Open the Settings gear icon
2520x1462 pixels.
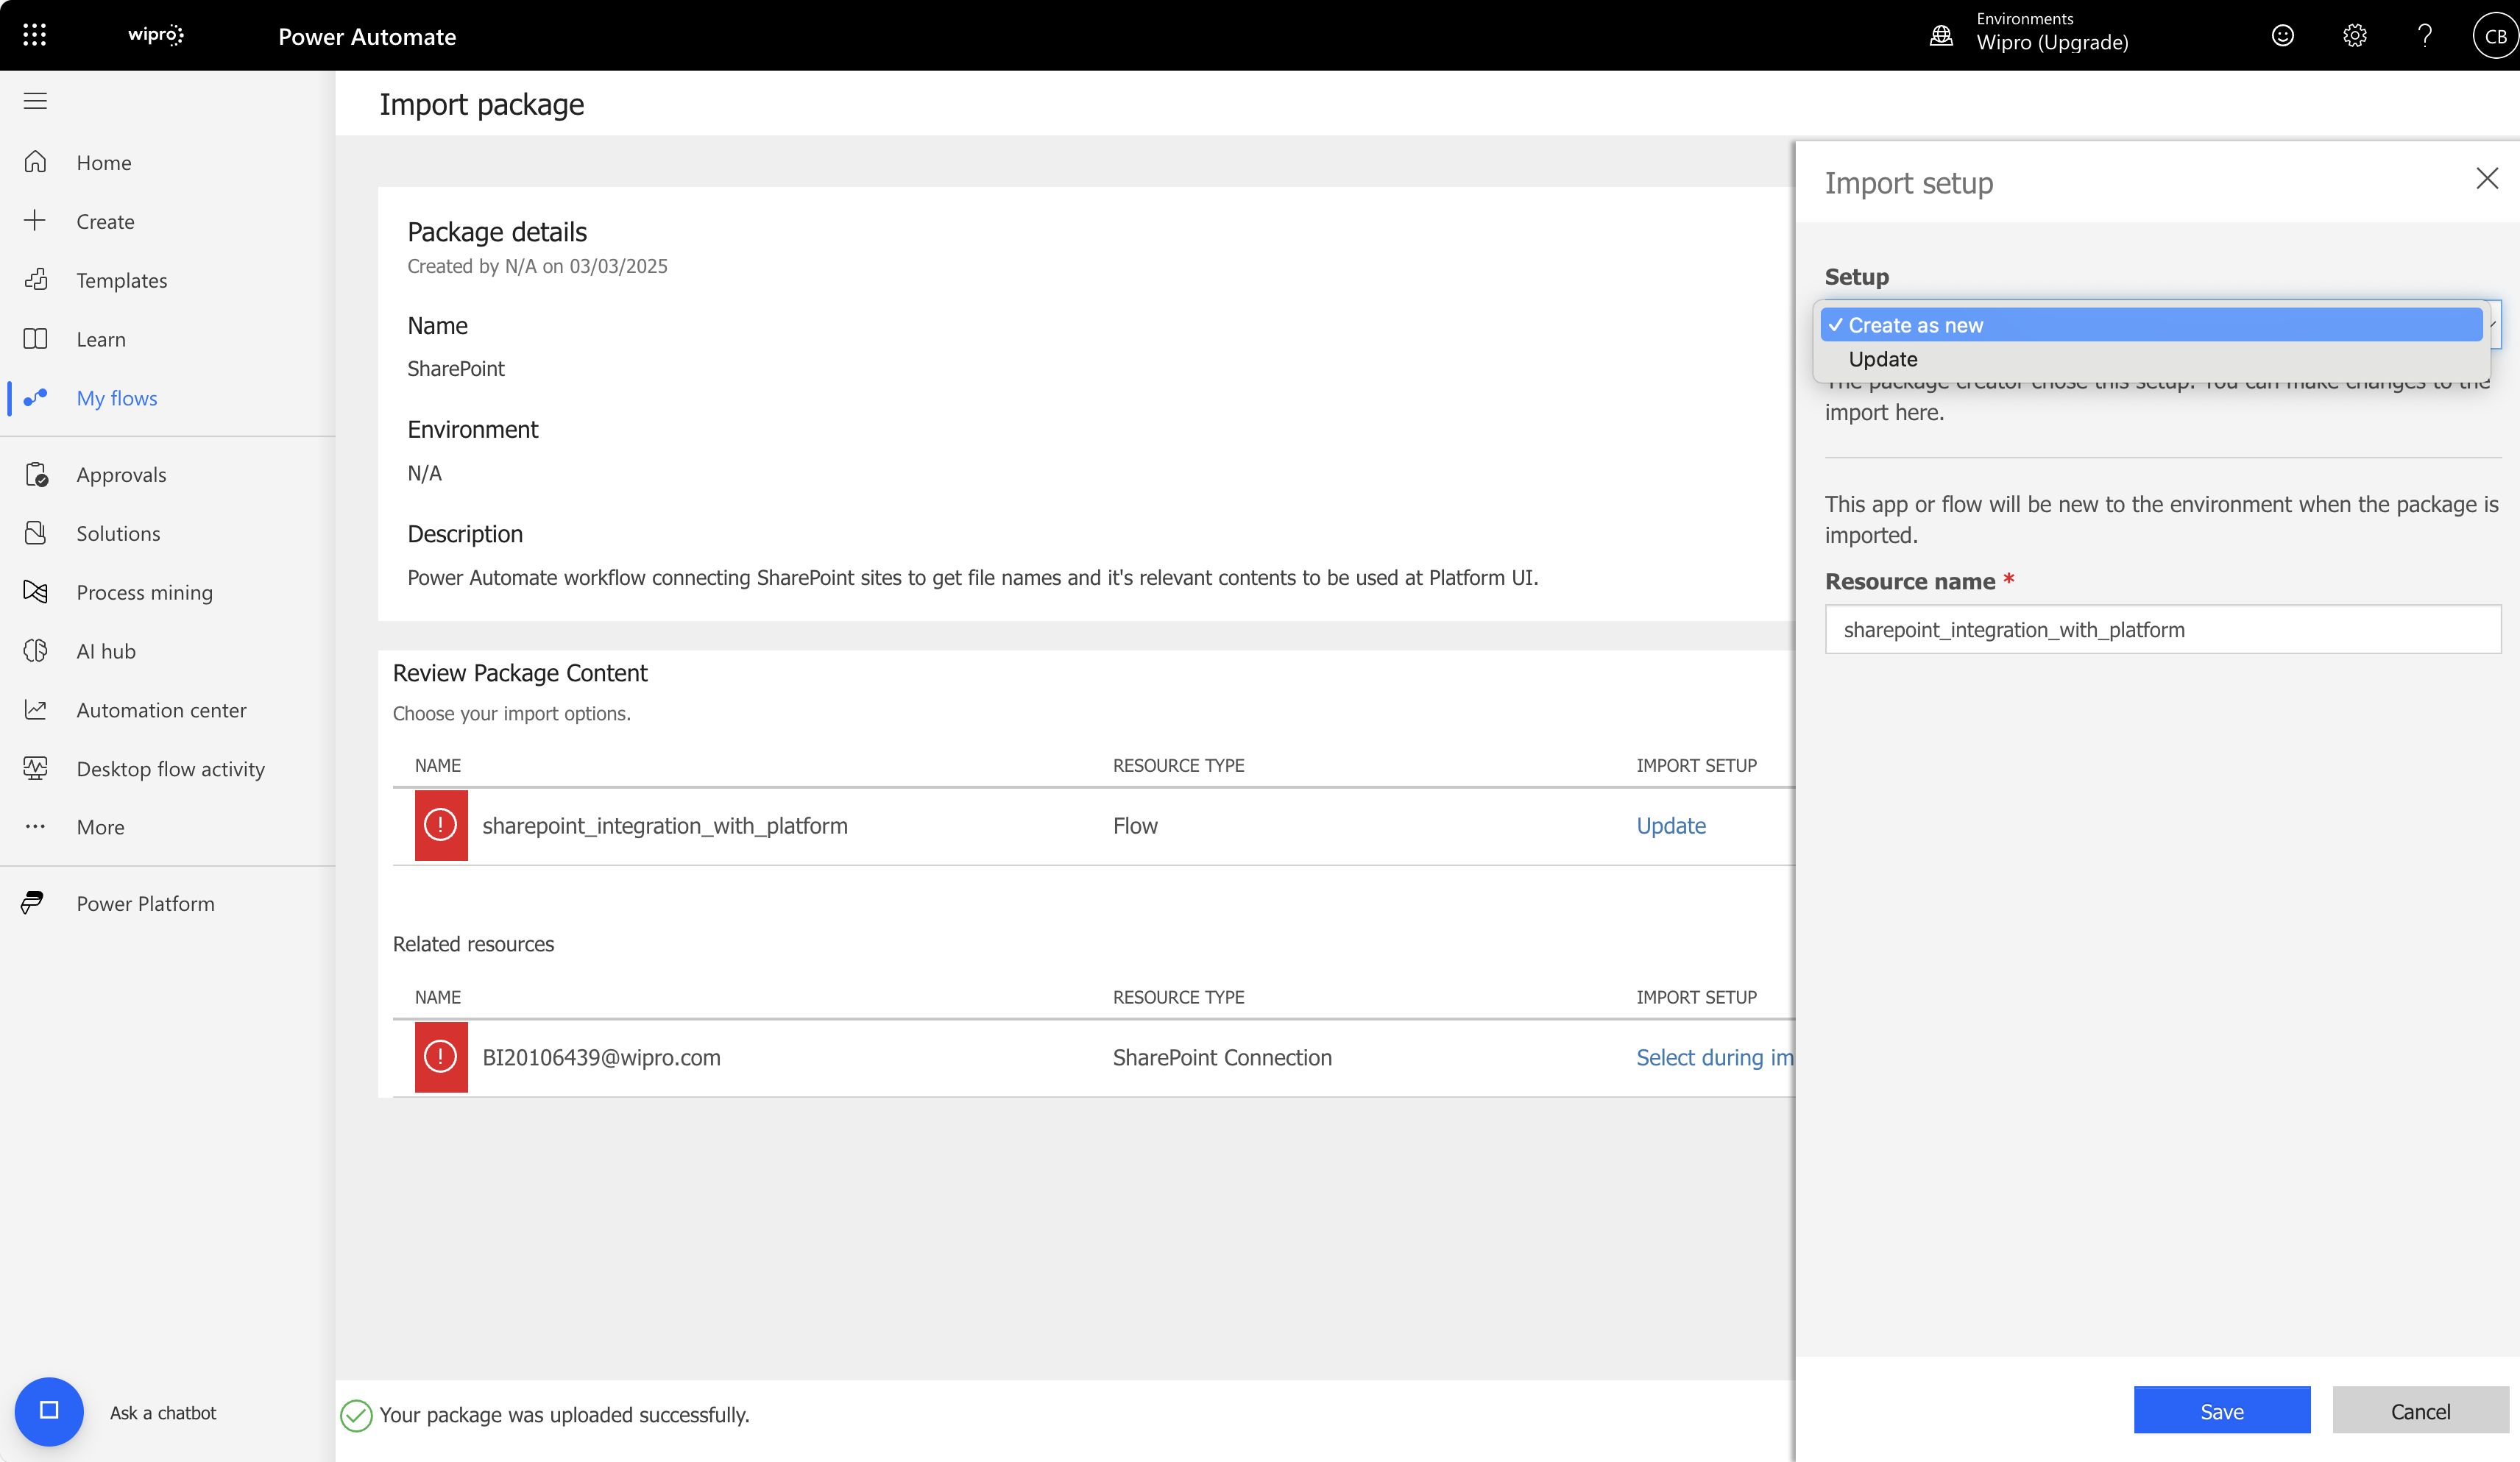coord(2355,35)
